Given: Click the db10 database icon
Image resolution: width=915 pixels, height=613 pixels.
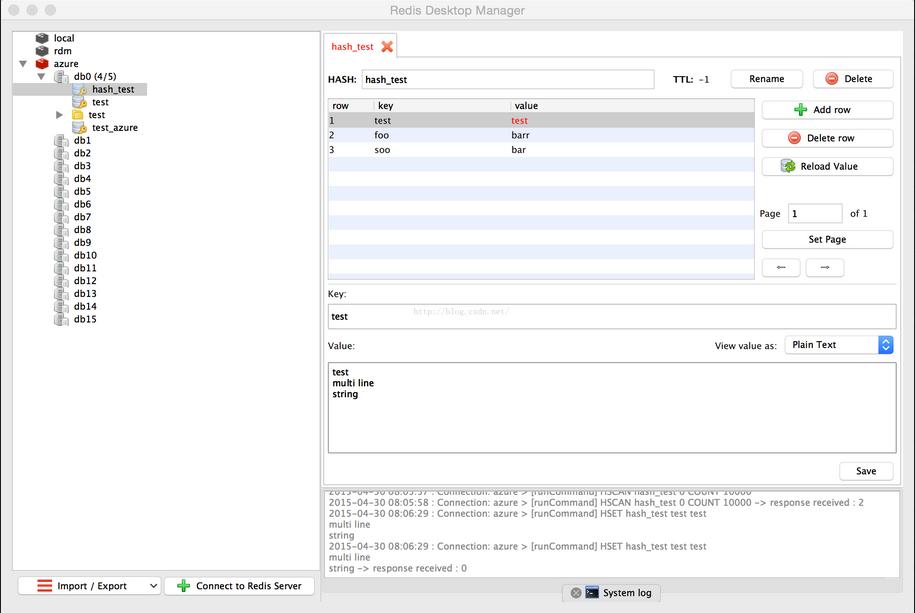Looking at the screenshot, I should click(61, 255).
